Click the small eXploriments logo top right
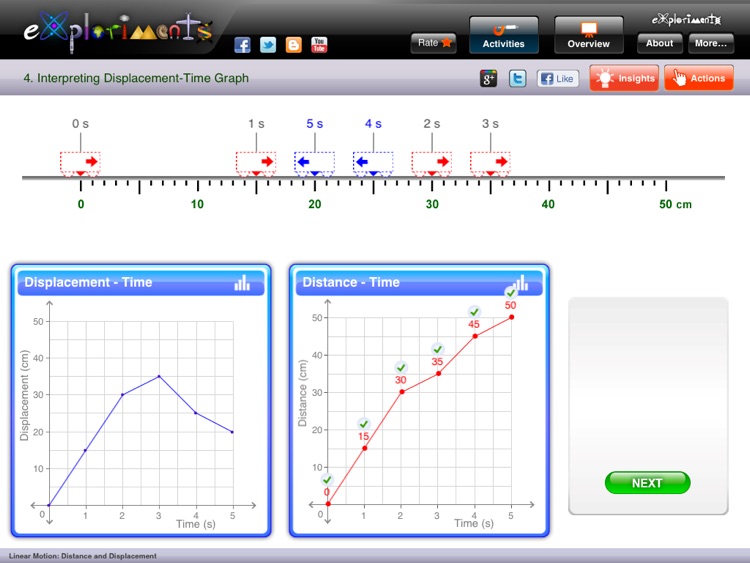Viewport: 750px width, 563px height. [x=685, y=20]
